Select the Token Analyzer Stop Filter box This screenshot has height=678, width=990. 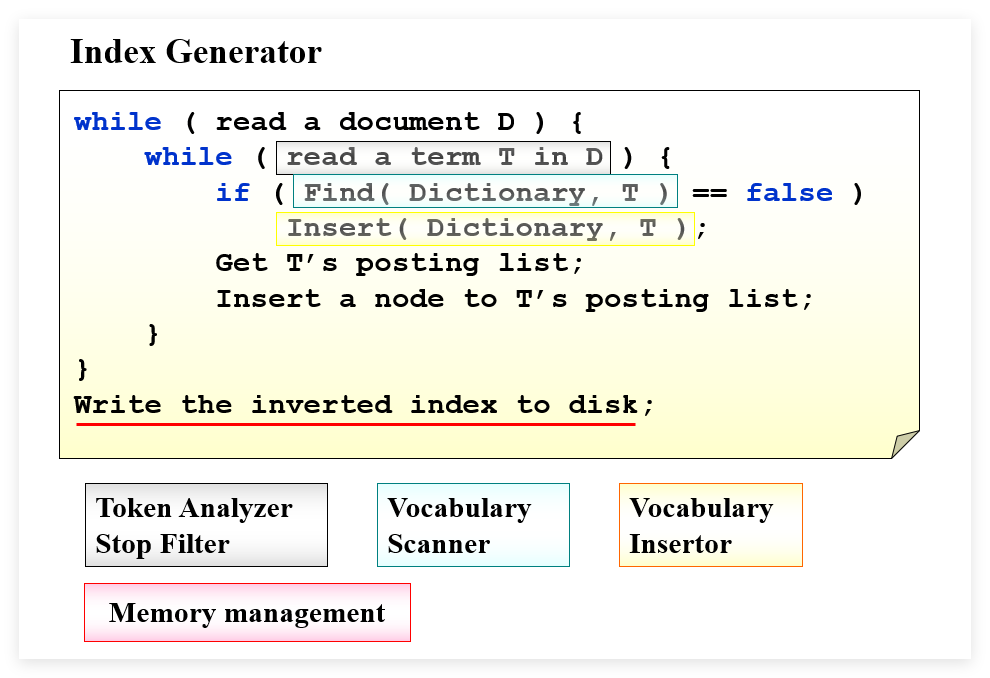(x=206, y=525)
